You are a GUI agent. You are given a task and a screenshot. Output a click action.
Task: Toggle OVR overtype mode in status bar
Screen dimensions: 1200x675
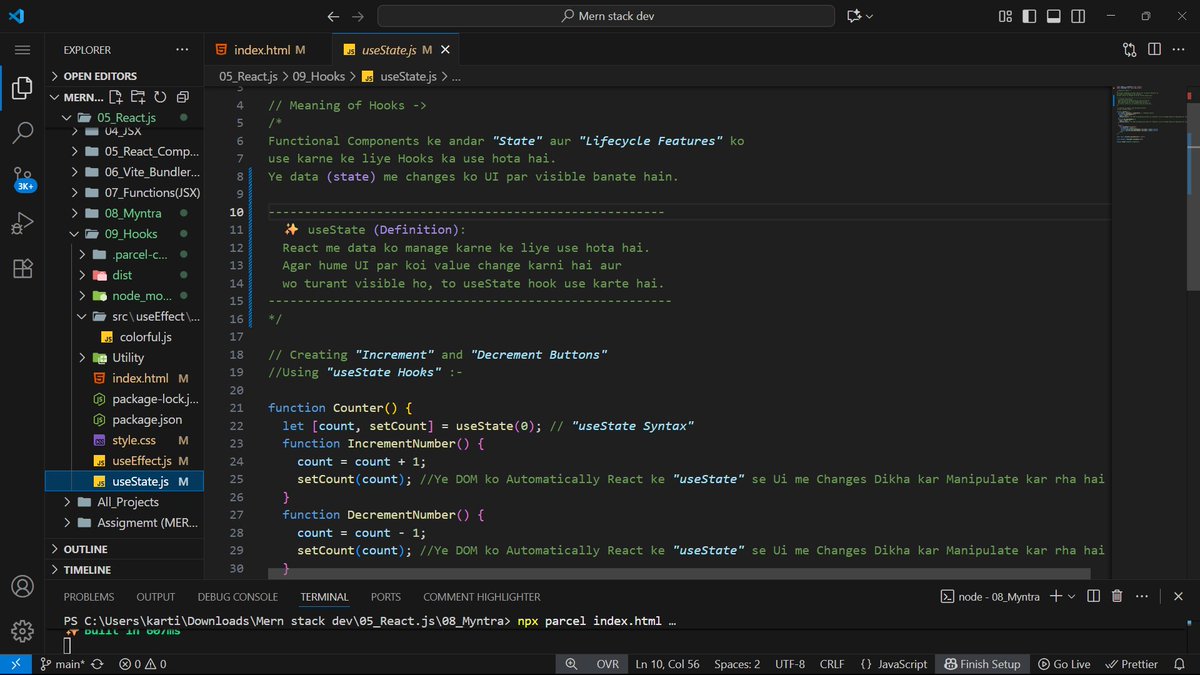[607, 664]
